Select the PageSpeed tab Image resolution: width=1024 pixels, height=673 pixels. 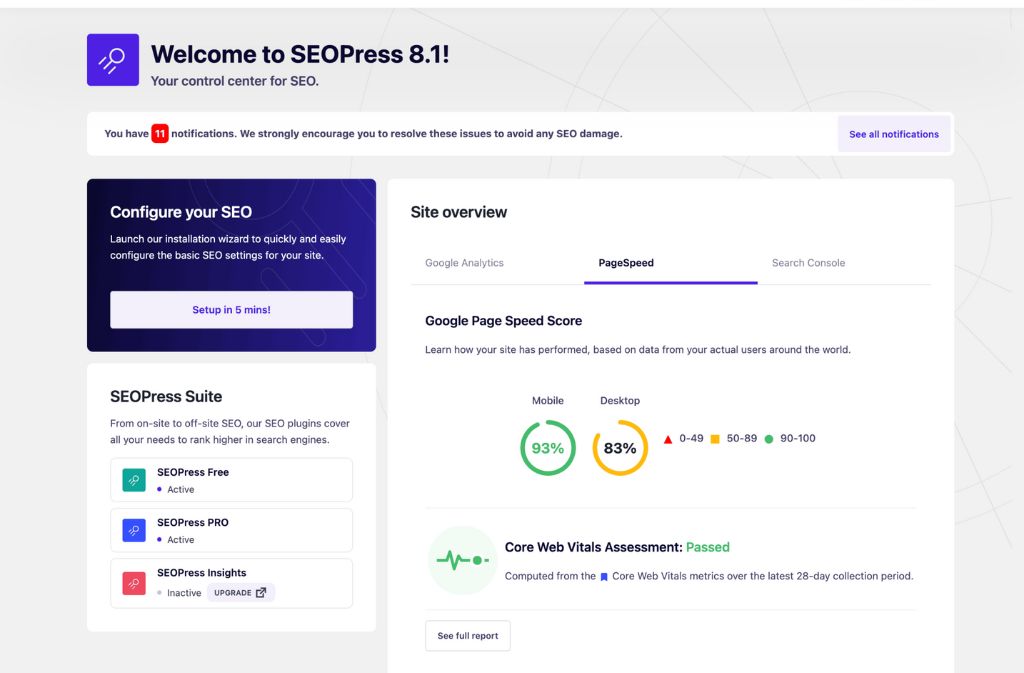[626, 262]
